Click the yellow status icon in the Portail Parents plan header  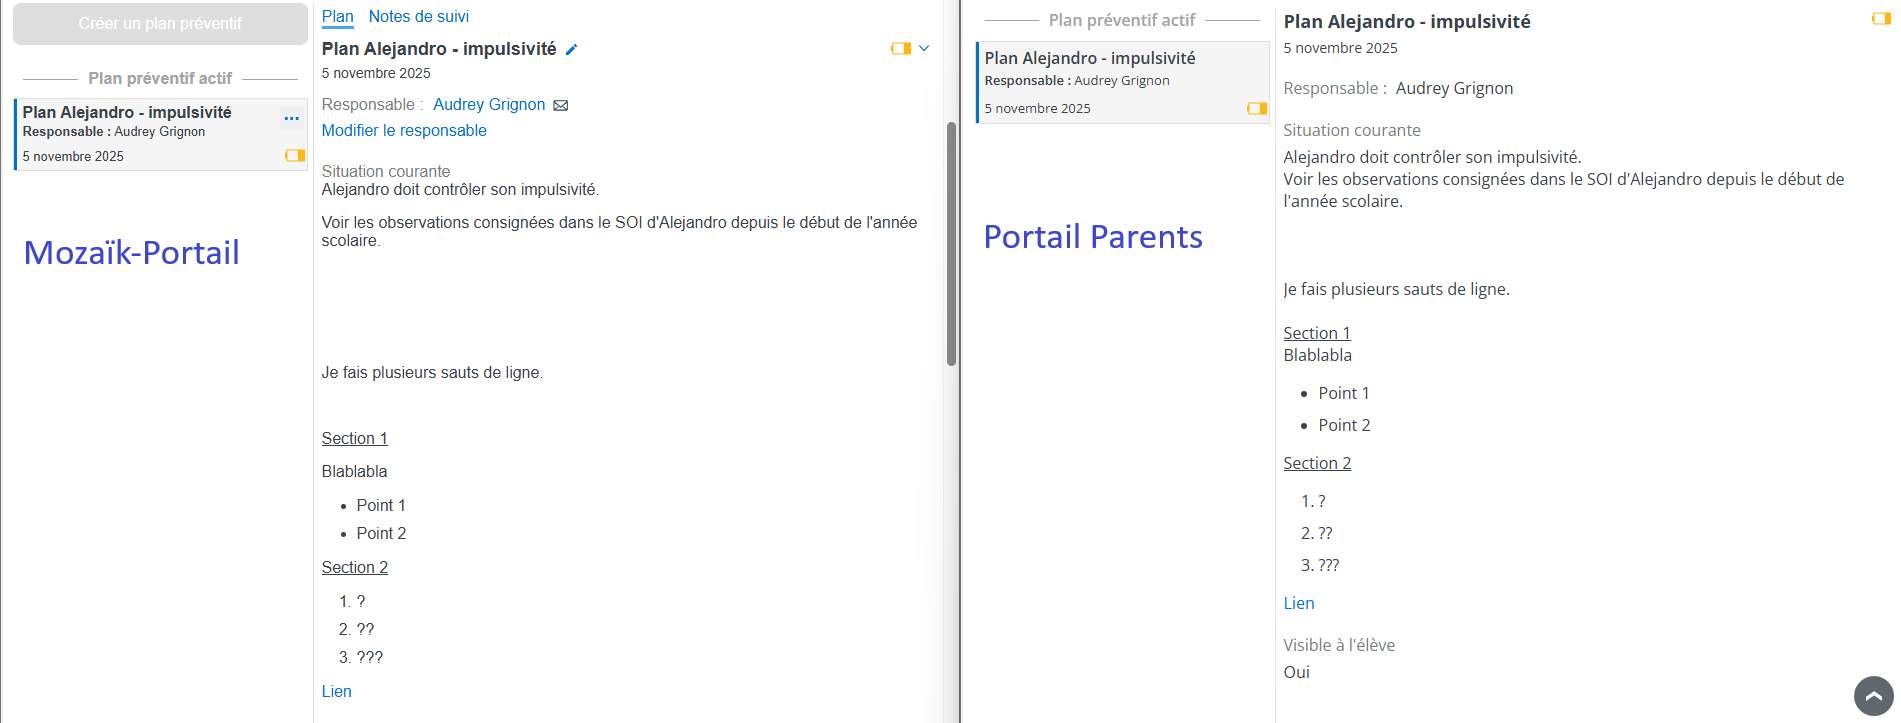point(1881,18)
